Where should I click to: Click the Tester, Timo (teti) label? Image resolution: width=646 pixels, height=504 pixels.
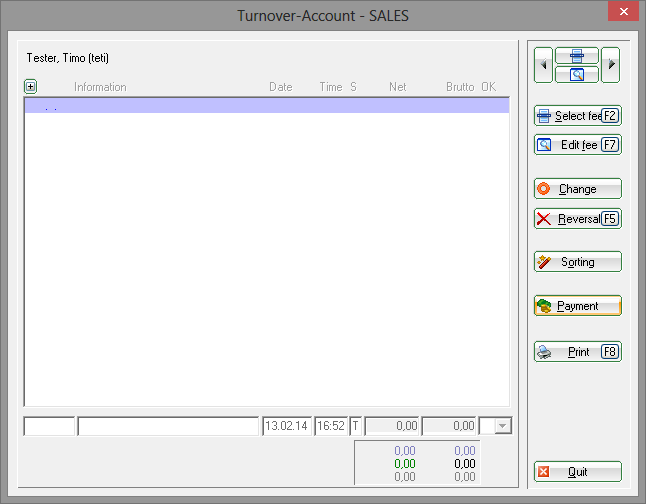pyautogui.click(x=68, y=58)
